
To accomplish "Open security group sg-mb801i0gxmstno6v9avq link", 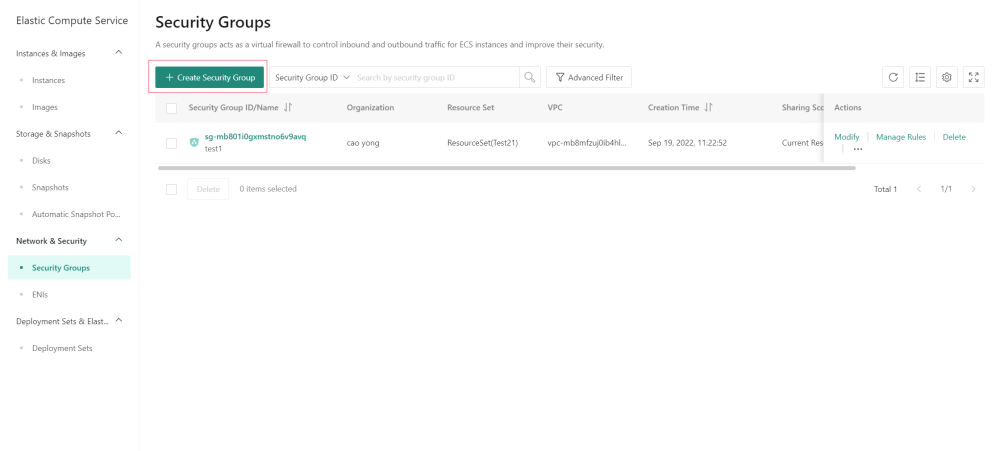I will pos(255,137).
